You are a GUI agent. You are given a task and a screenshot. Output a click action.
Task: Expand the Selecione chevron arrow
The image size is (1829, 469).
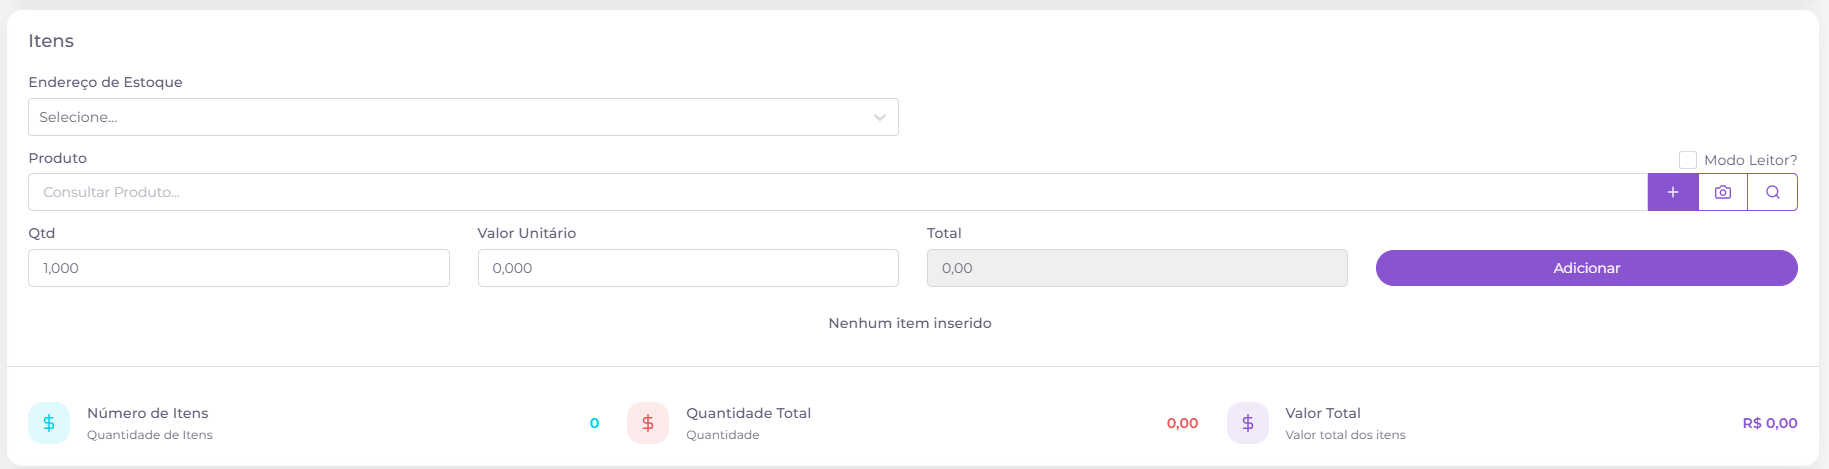pyautogui.click(x=880, y=118)
